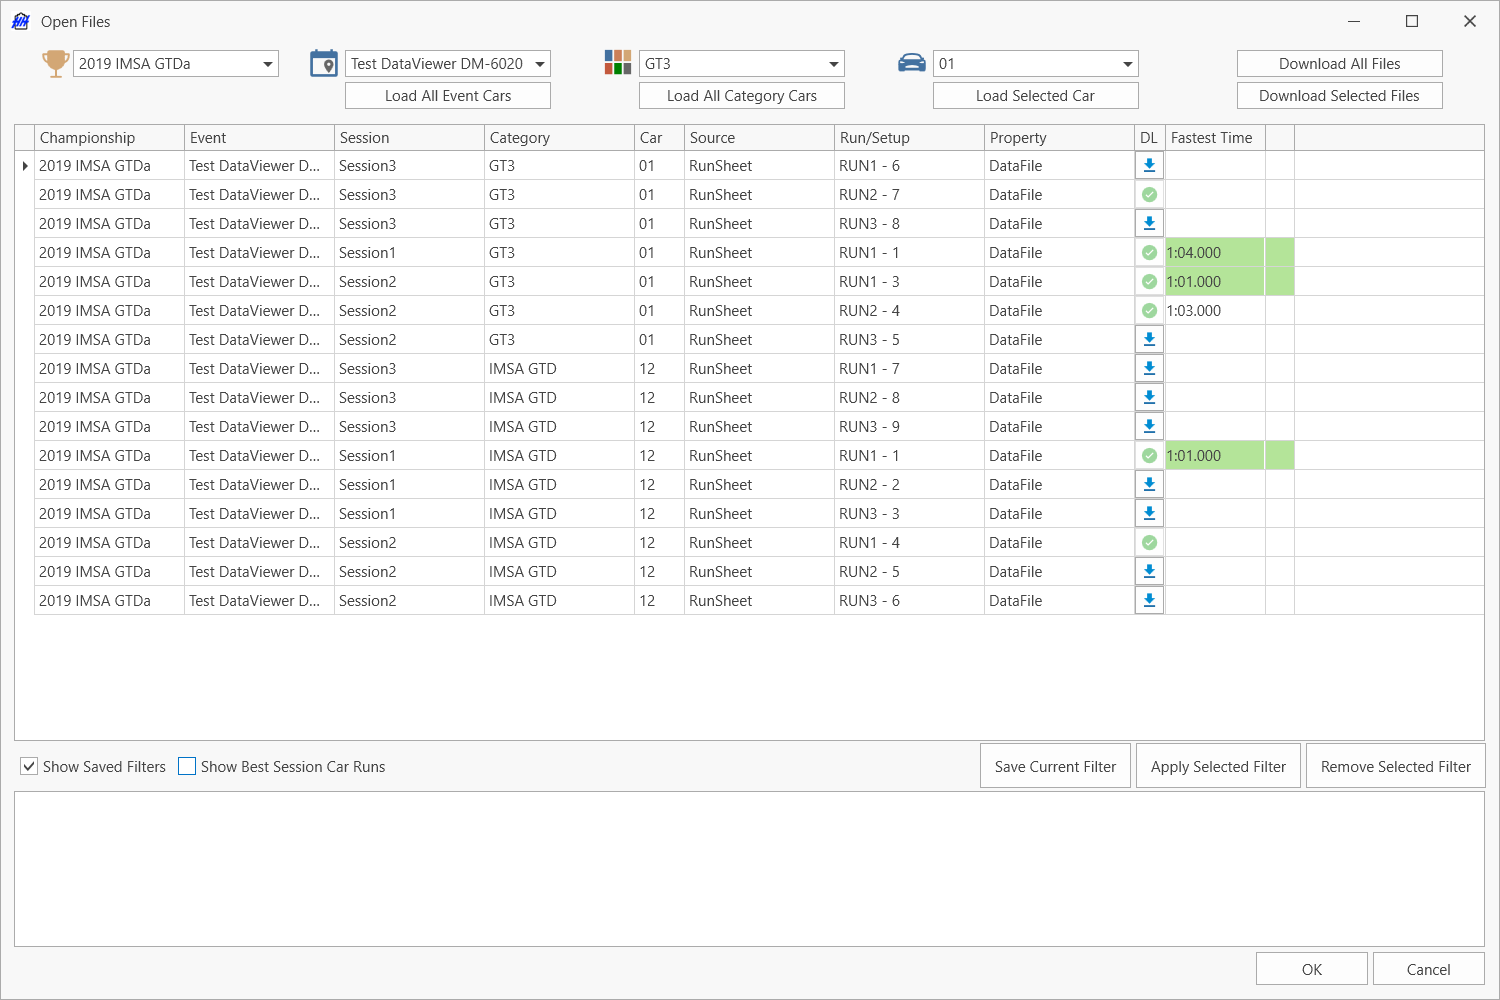Click the Open Files app icon in title bar

pyautogui.click(x=21, y=21)
